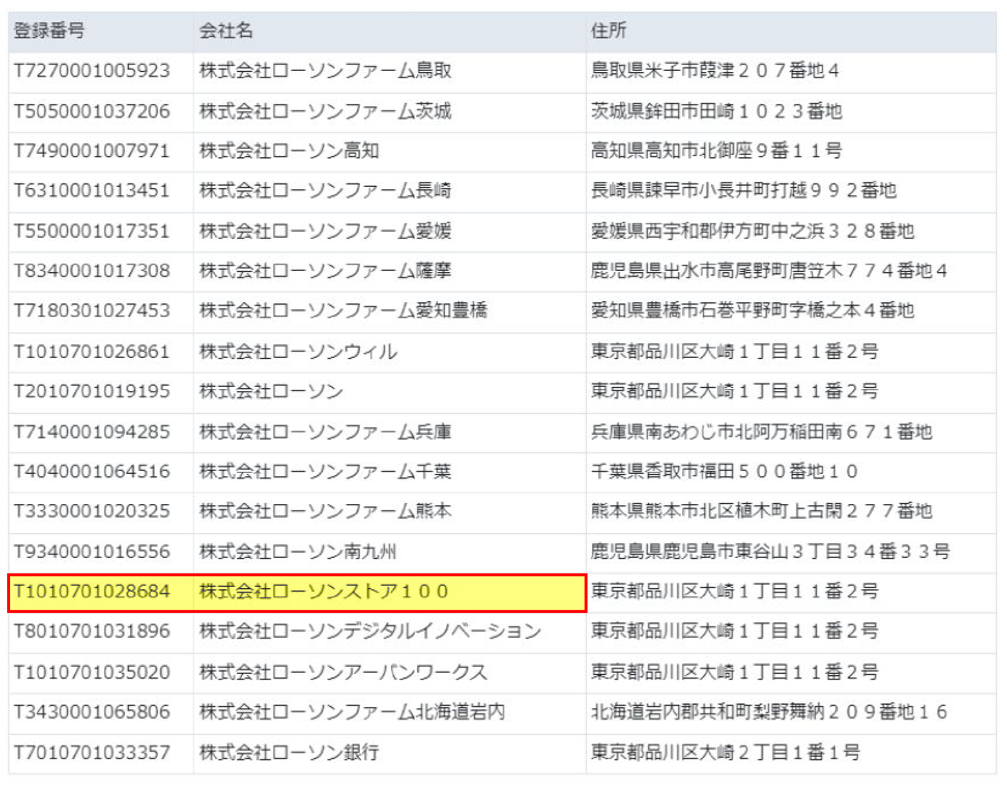Click address 鹿児島県鹿児島市東谷山３丁目３４番３３号
The height and width of the screenshot is (787, 1007).
(x=771, y=552)
